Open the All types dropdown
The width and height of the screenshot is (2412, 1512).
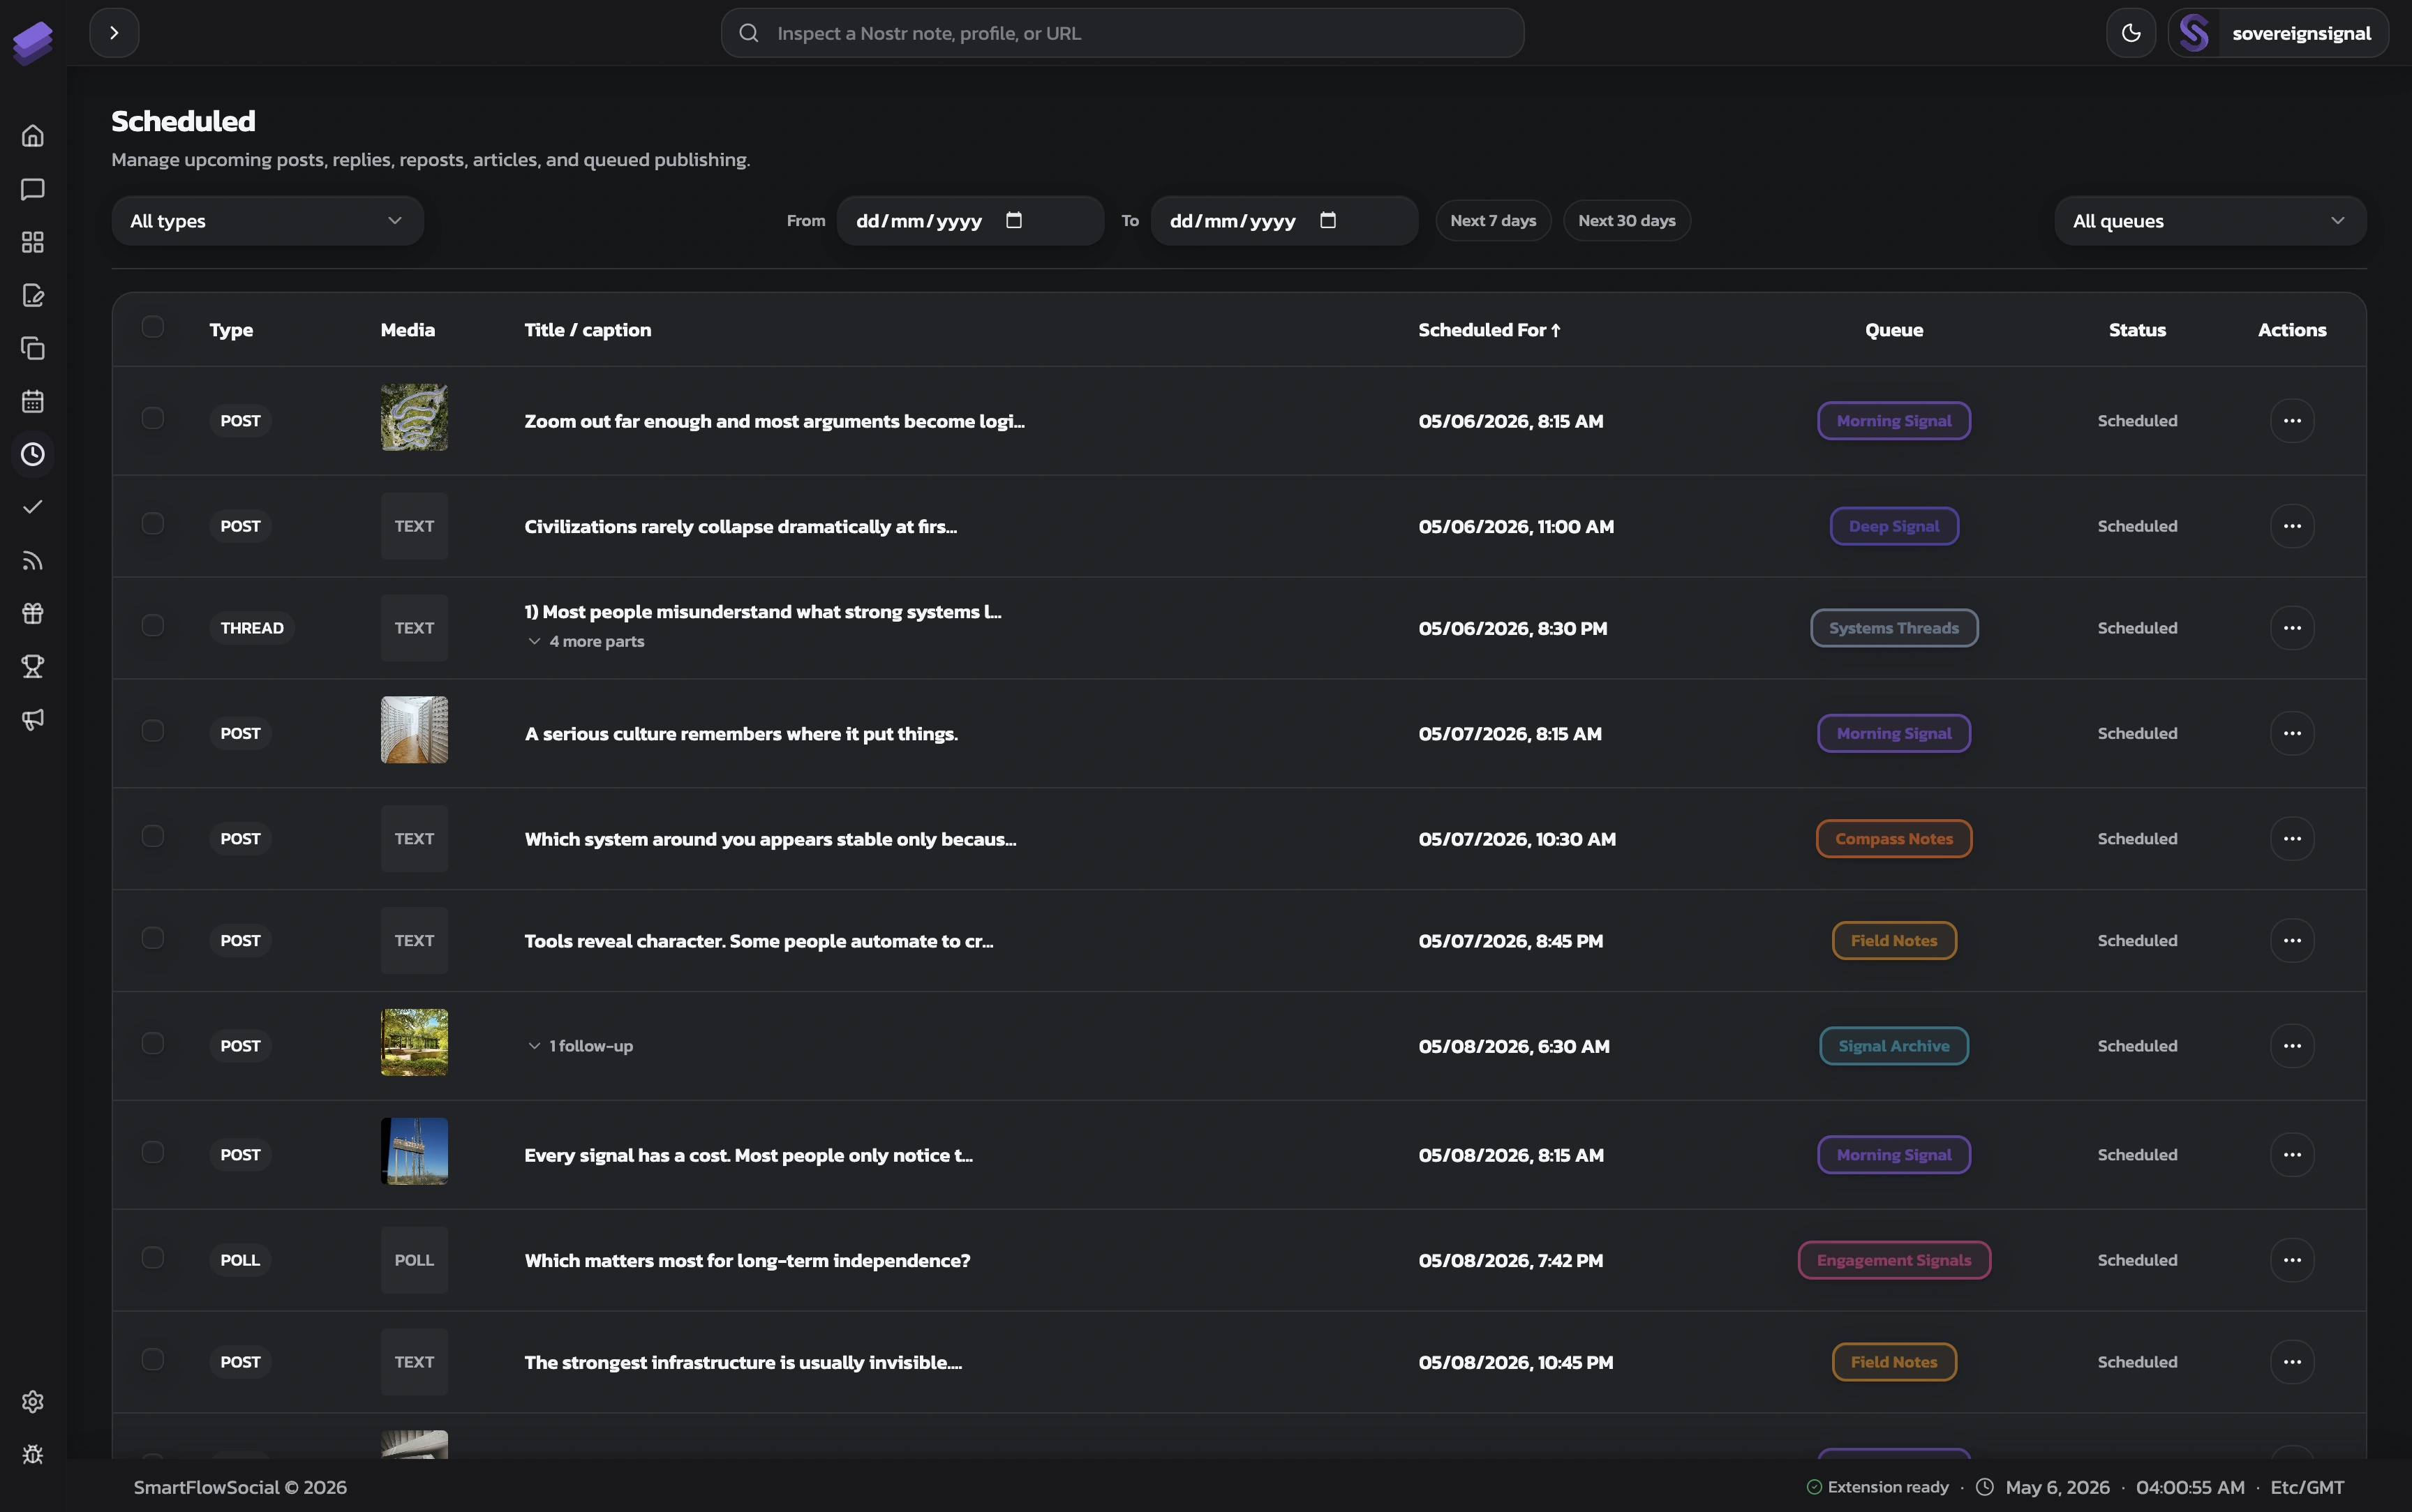[x=267, y=221]
